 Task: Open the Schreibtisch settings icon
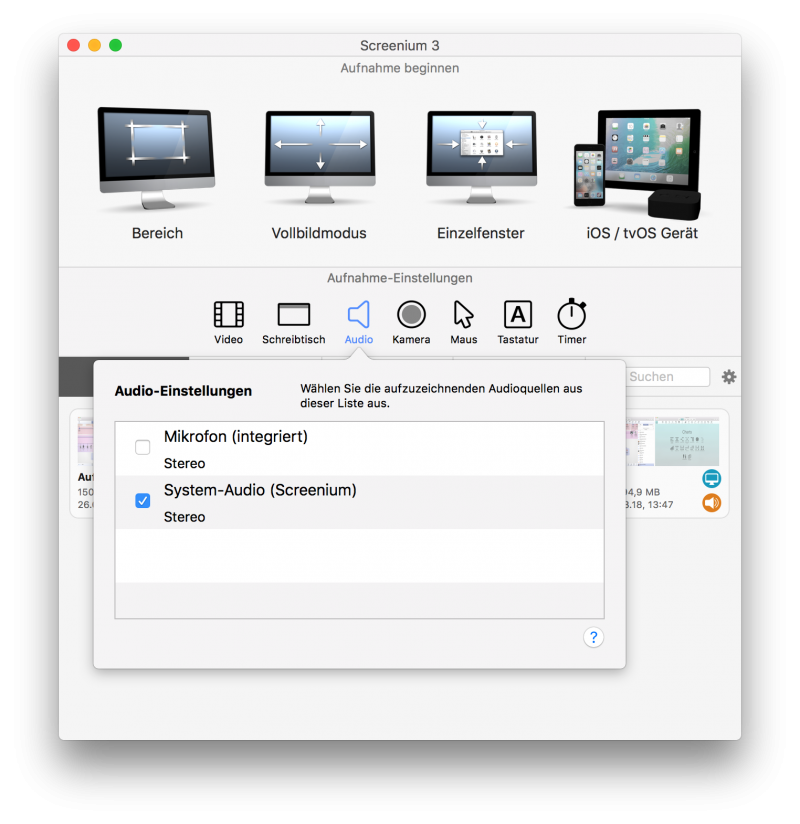tap(293, 315)
